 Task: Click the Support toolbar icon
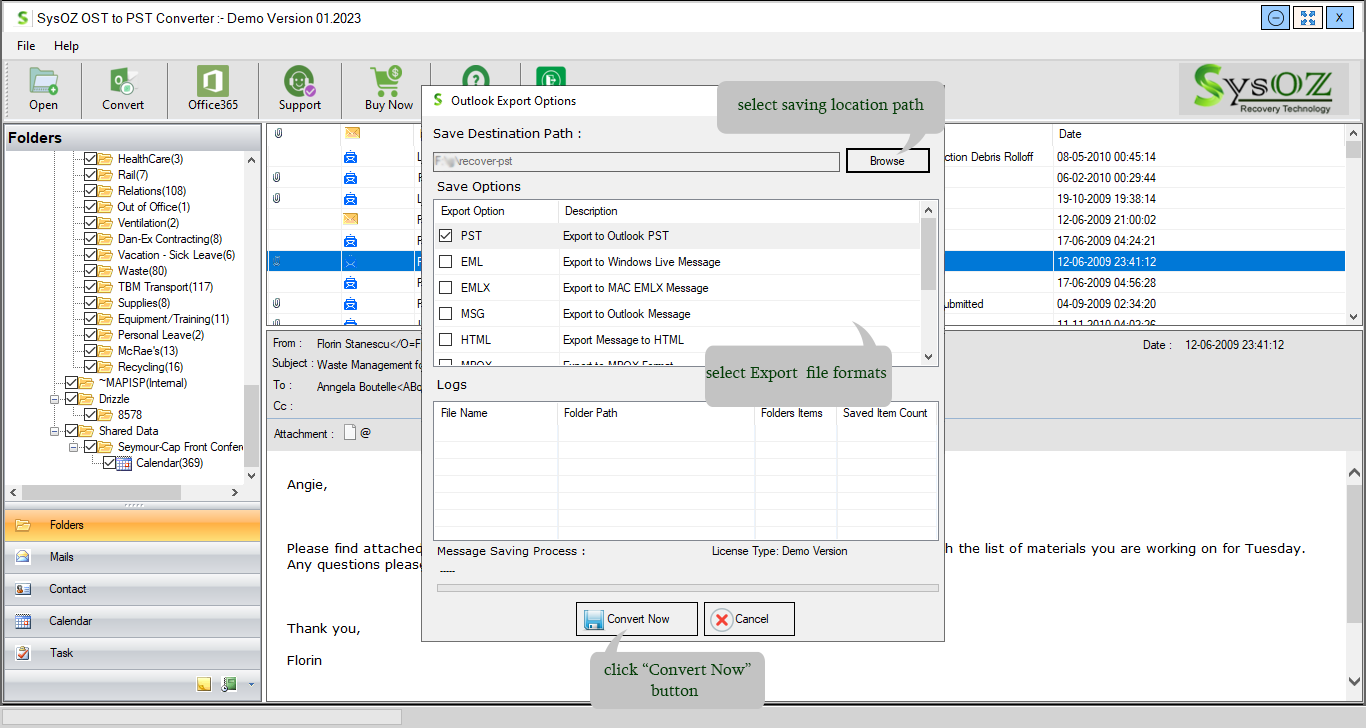click(x=299, y=88)
